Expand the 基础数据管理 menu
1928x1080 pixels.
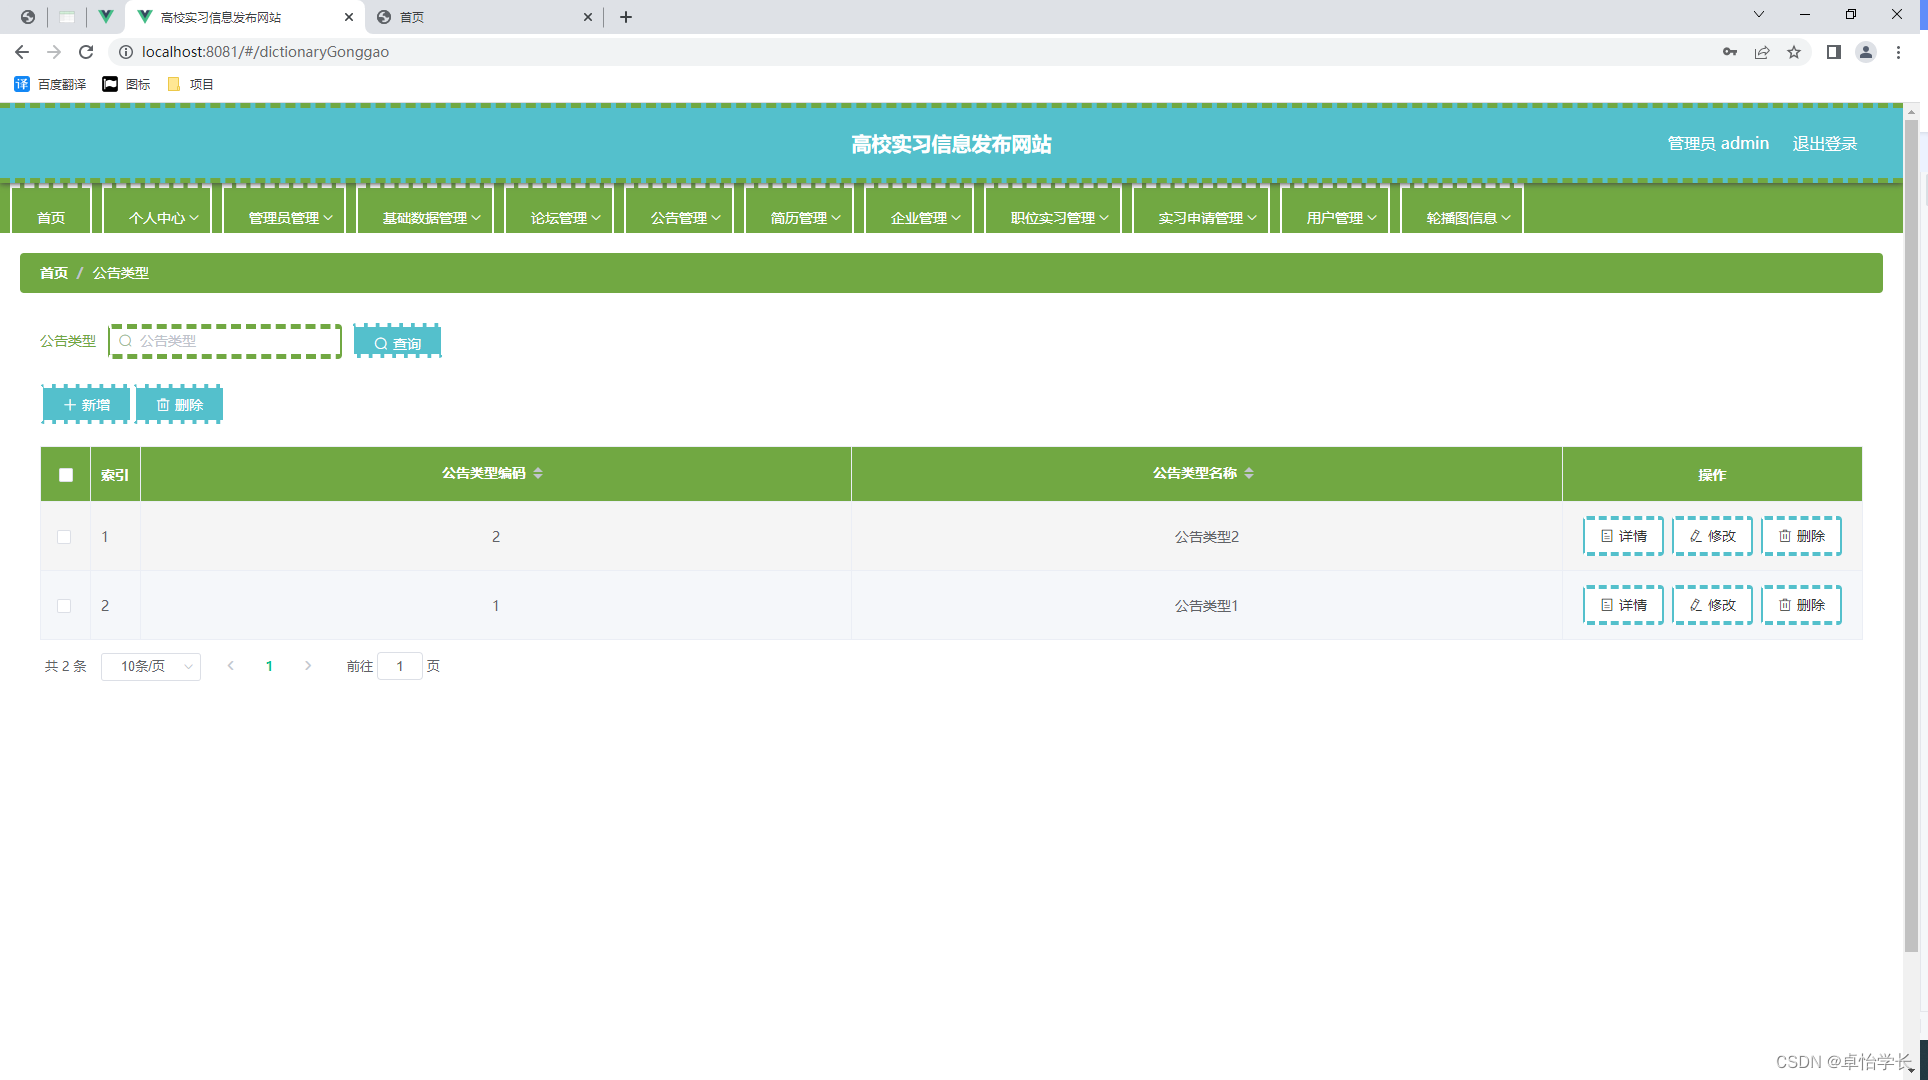click(431, 217)
